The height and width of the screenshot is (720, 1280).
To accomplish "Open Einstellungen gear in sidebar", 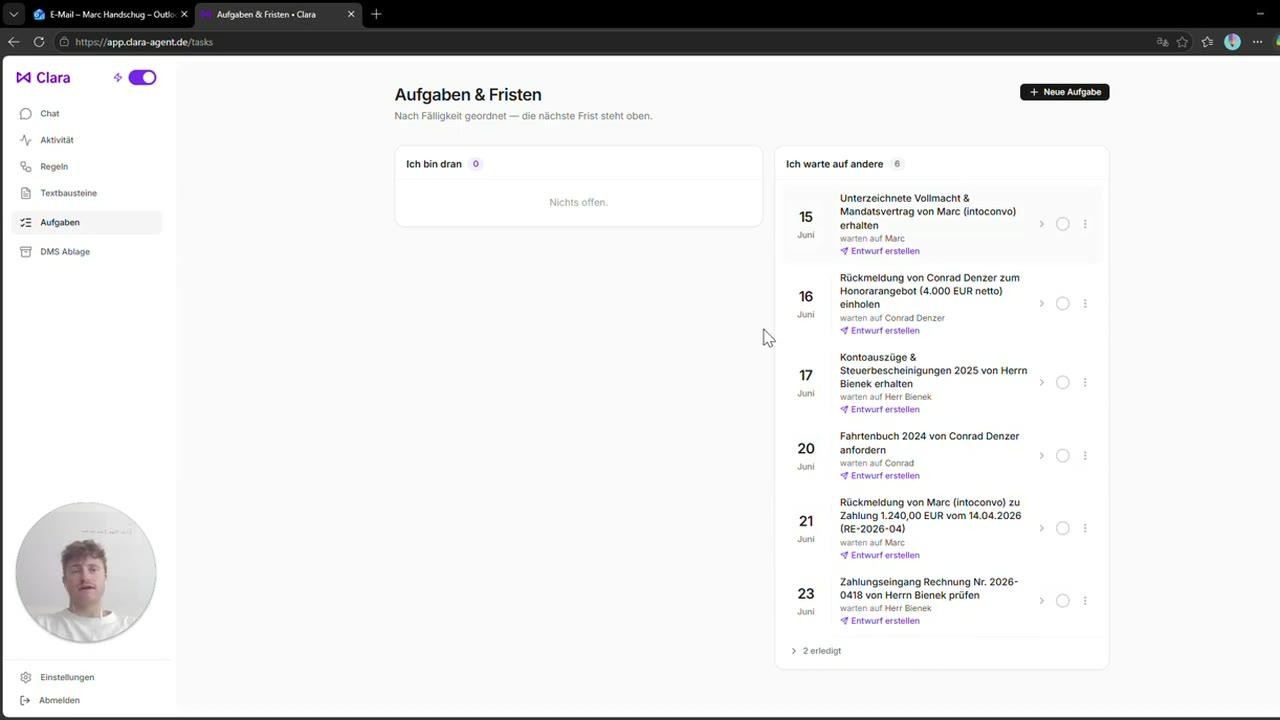I will 26,677.
